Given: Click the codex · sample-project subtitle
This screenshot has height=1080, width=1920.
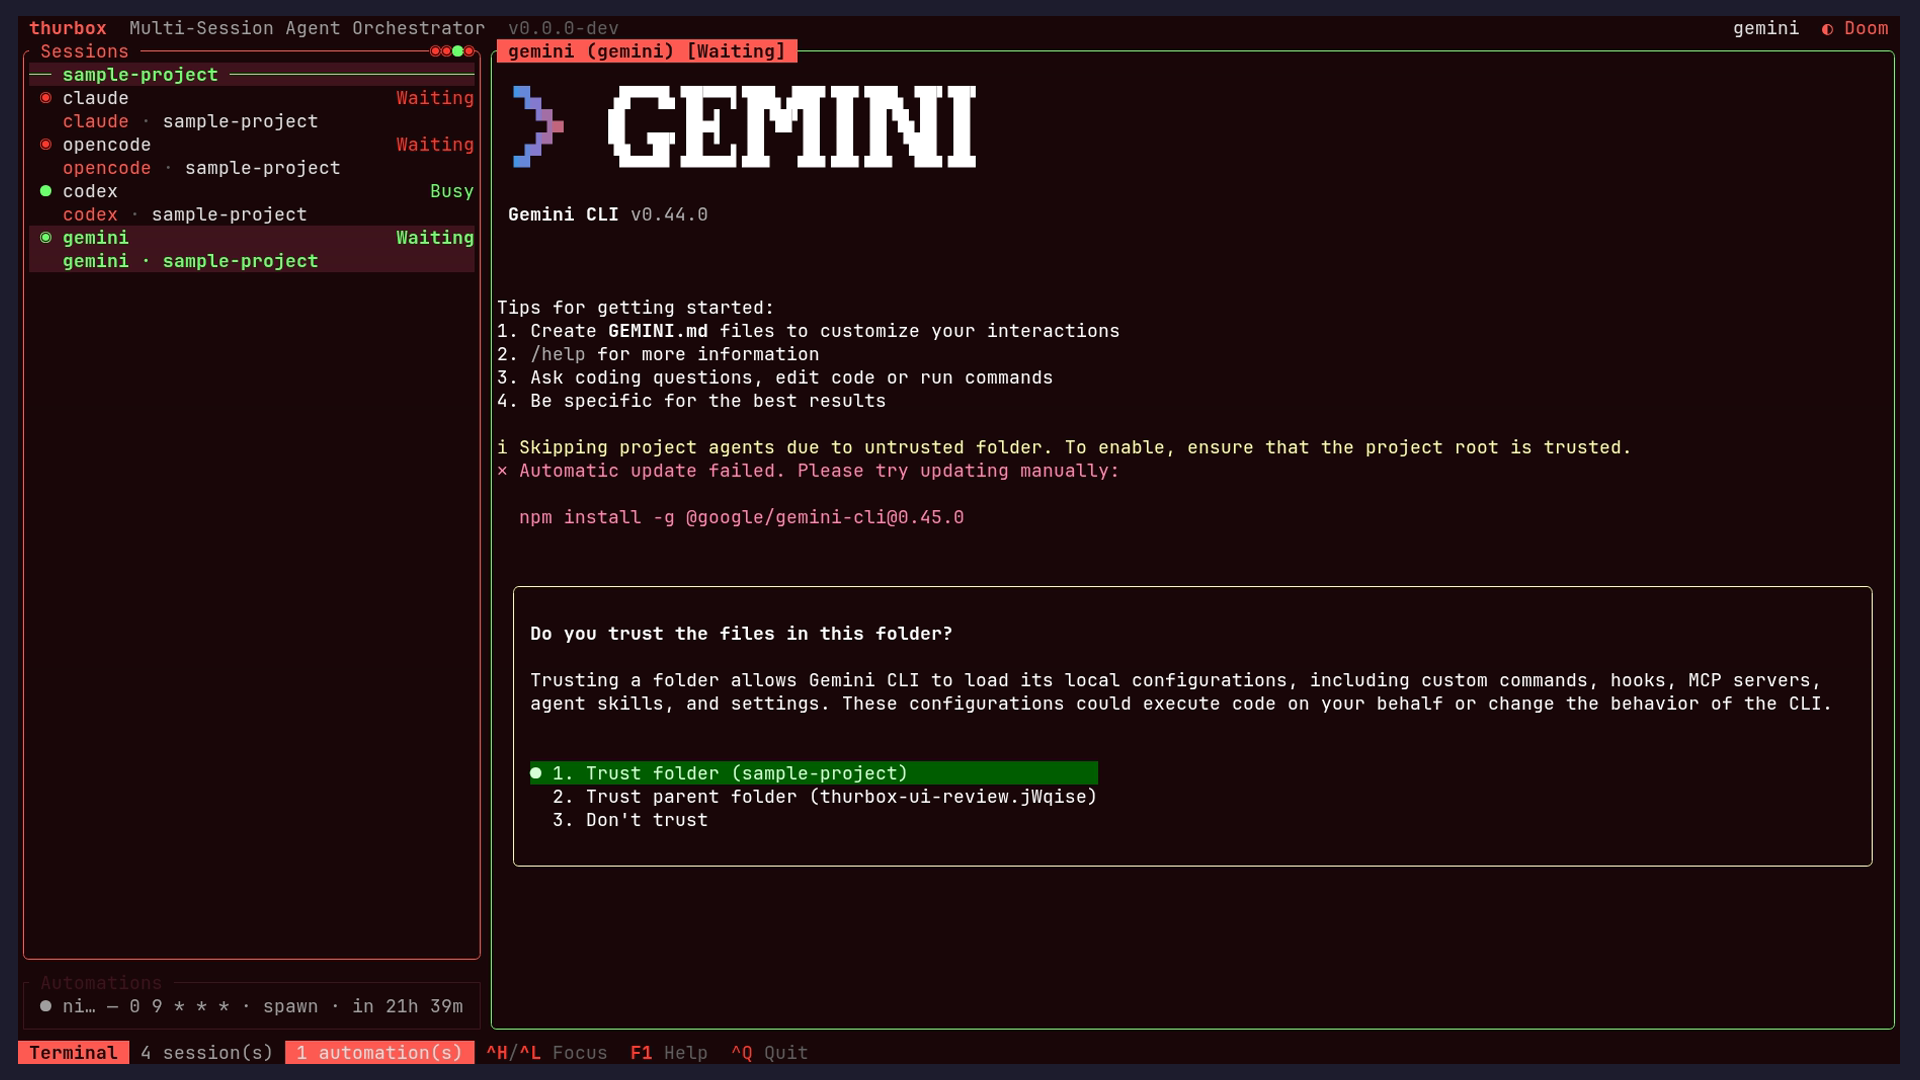Looking at the screenshot, I should [185, 214].
